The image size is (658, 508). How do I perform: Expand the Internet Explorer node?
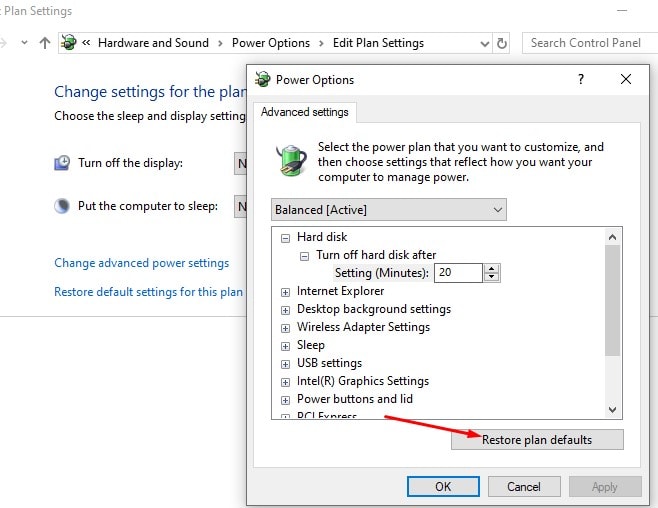tap(285, 292)
